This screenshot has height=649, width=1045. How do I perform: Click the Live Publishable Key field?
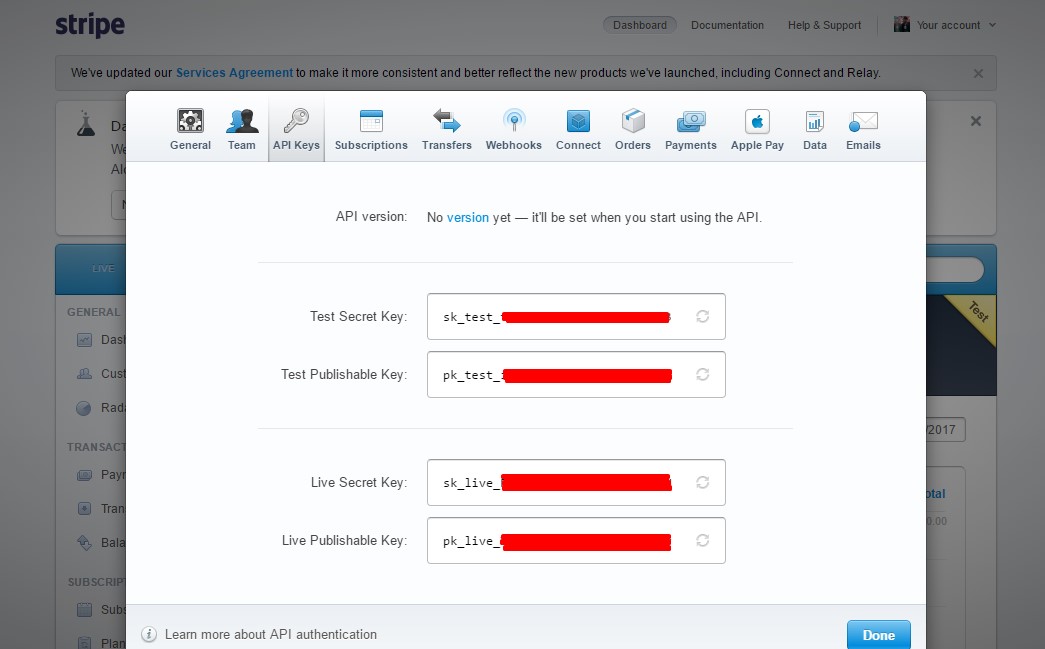pyautogui.click(x=576, y=540)
